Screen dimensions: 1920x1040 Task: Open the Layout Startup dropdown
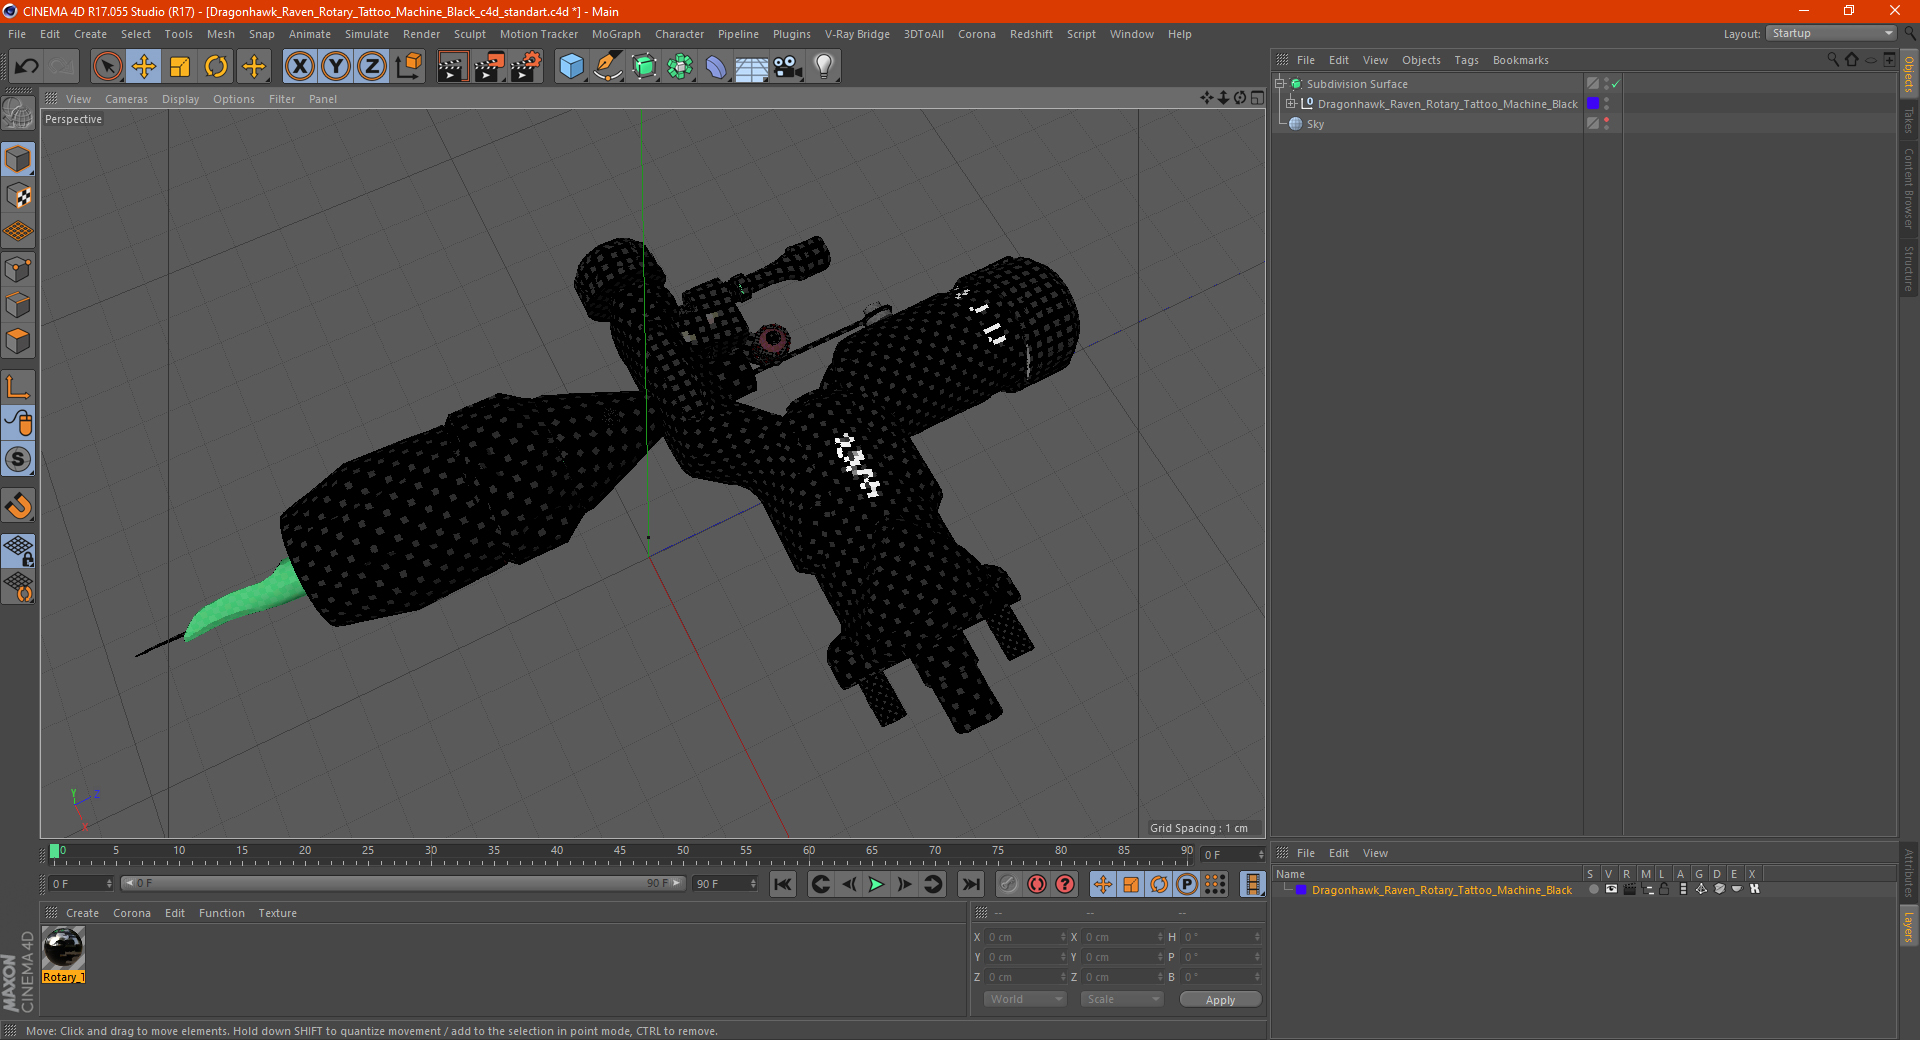coord(1831,34)
